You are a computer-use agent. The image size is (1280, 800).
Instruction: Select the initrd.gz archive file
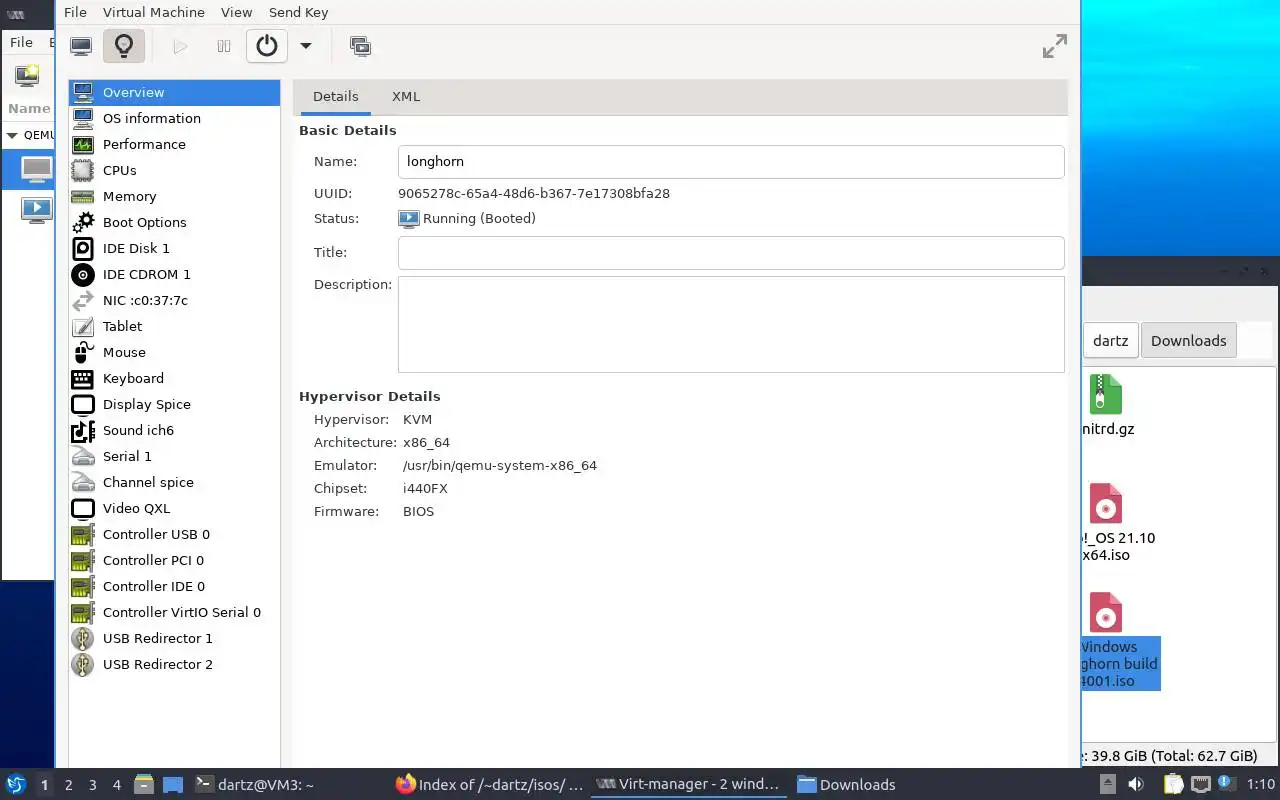[x=1106, y=405]
